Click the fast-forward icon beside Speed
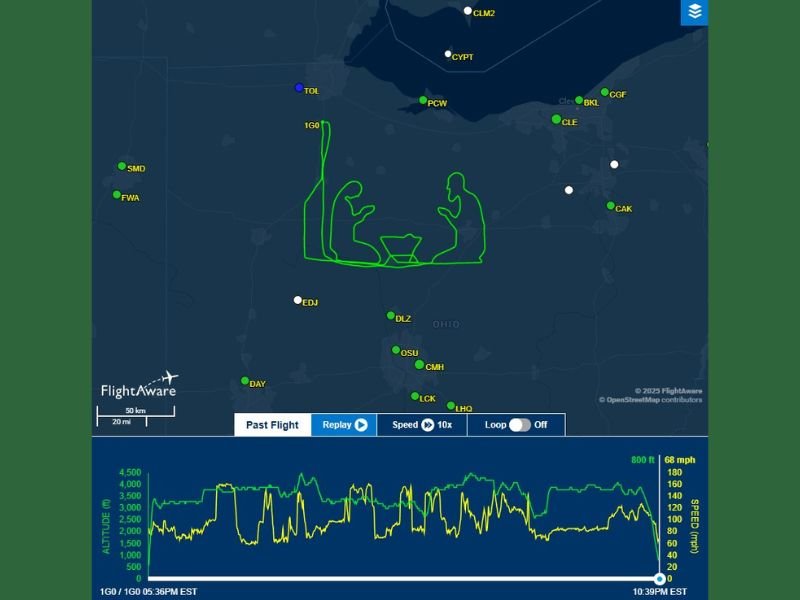Screen dimensions: 800x600 [428, 424]
